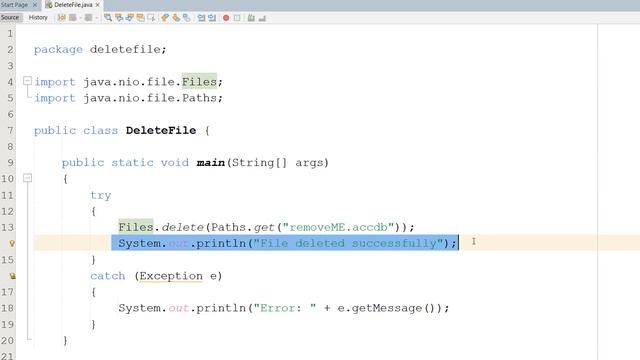Collapse the main method fold at line 10
Image resolution: width=640 pixels, height=360 pixels.
coord(27,178)
